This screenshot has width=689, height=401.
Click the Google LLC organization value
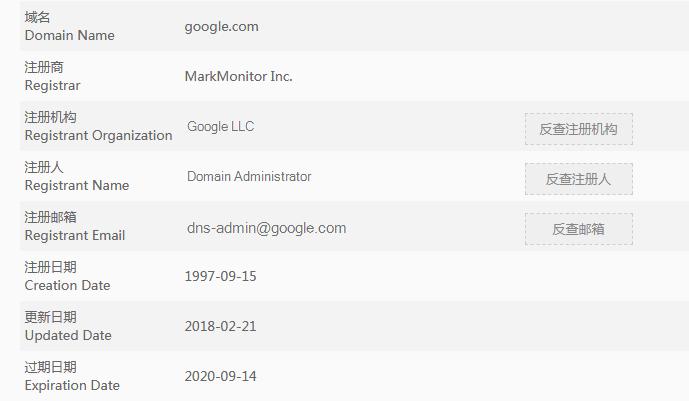click(x=220, y=127)
